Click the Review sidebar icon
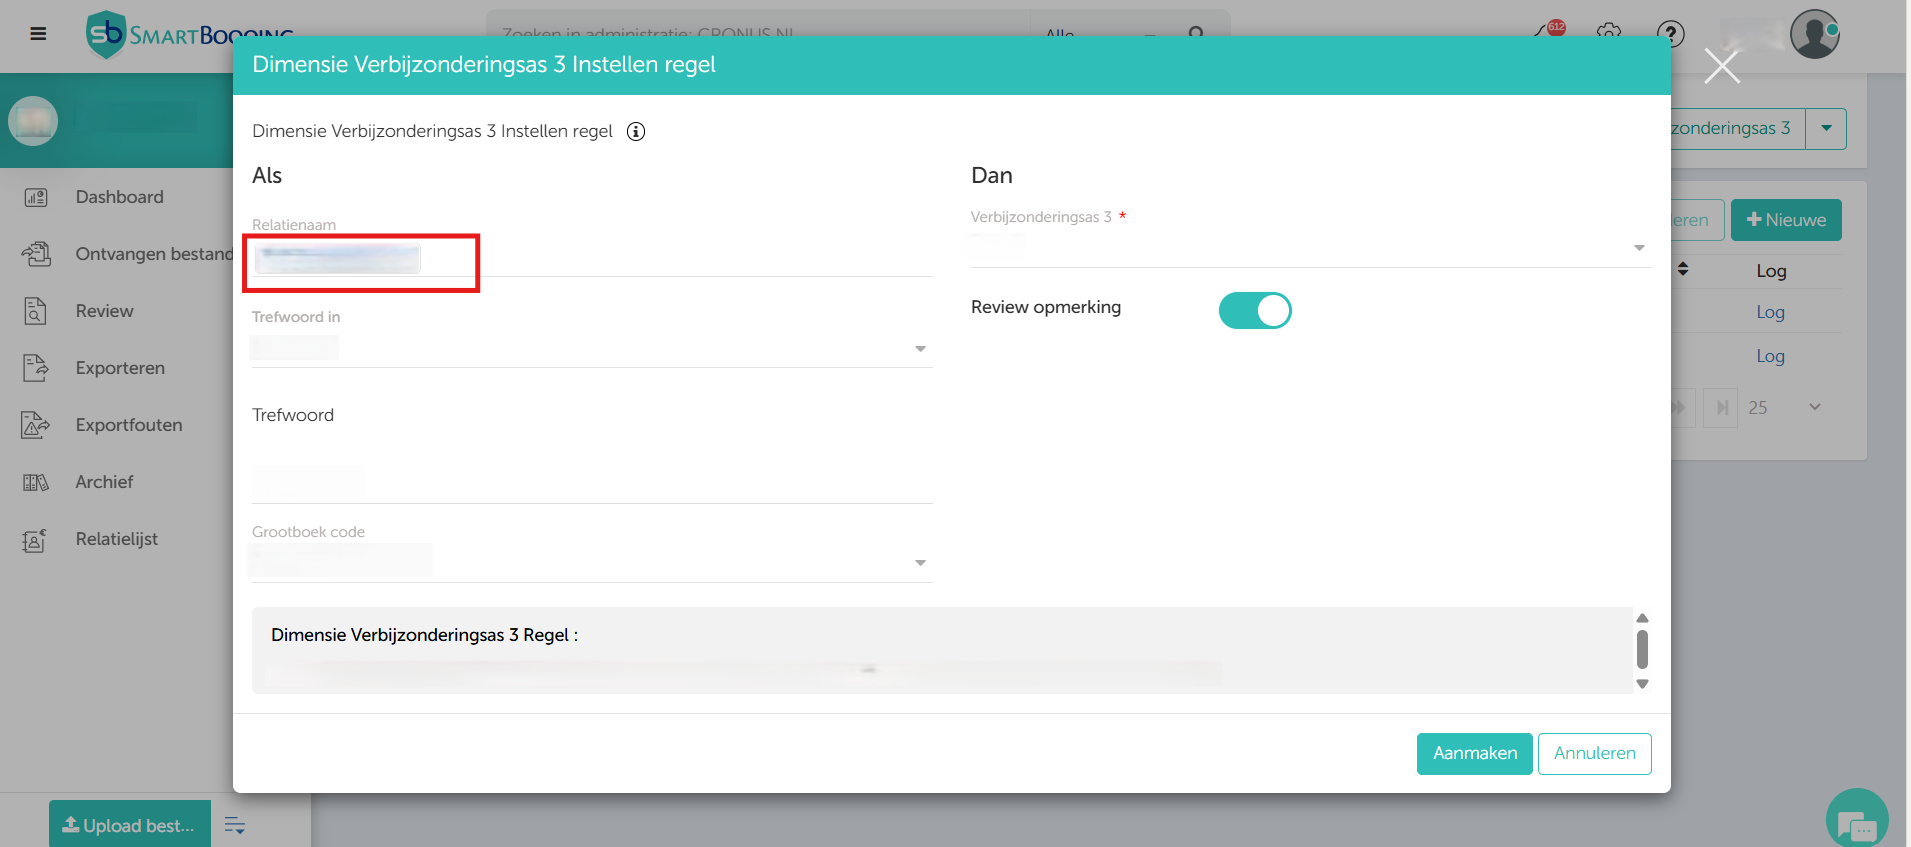 (x=36, y=311)
